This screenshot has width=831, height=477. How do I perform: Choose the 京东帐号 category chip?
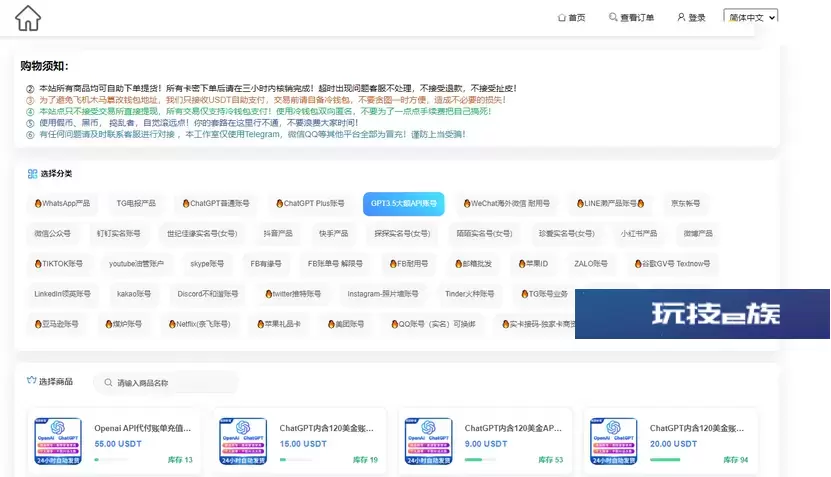click(685, 204)
